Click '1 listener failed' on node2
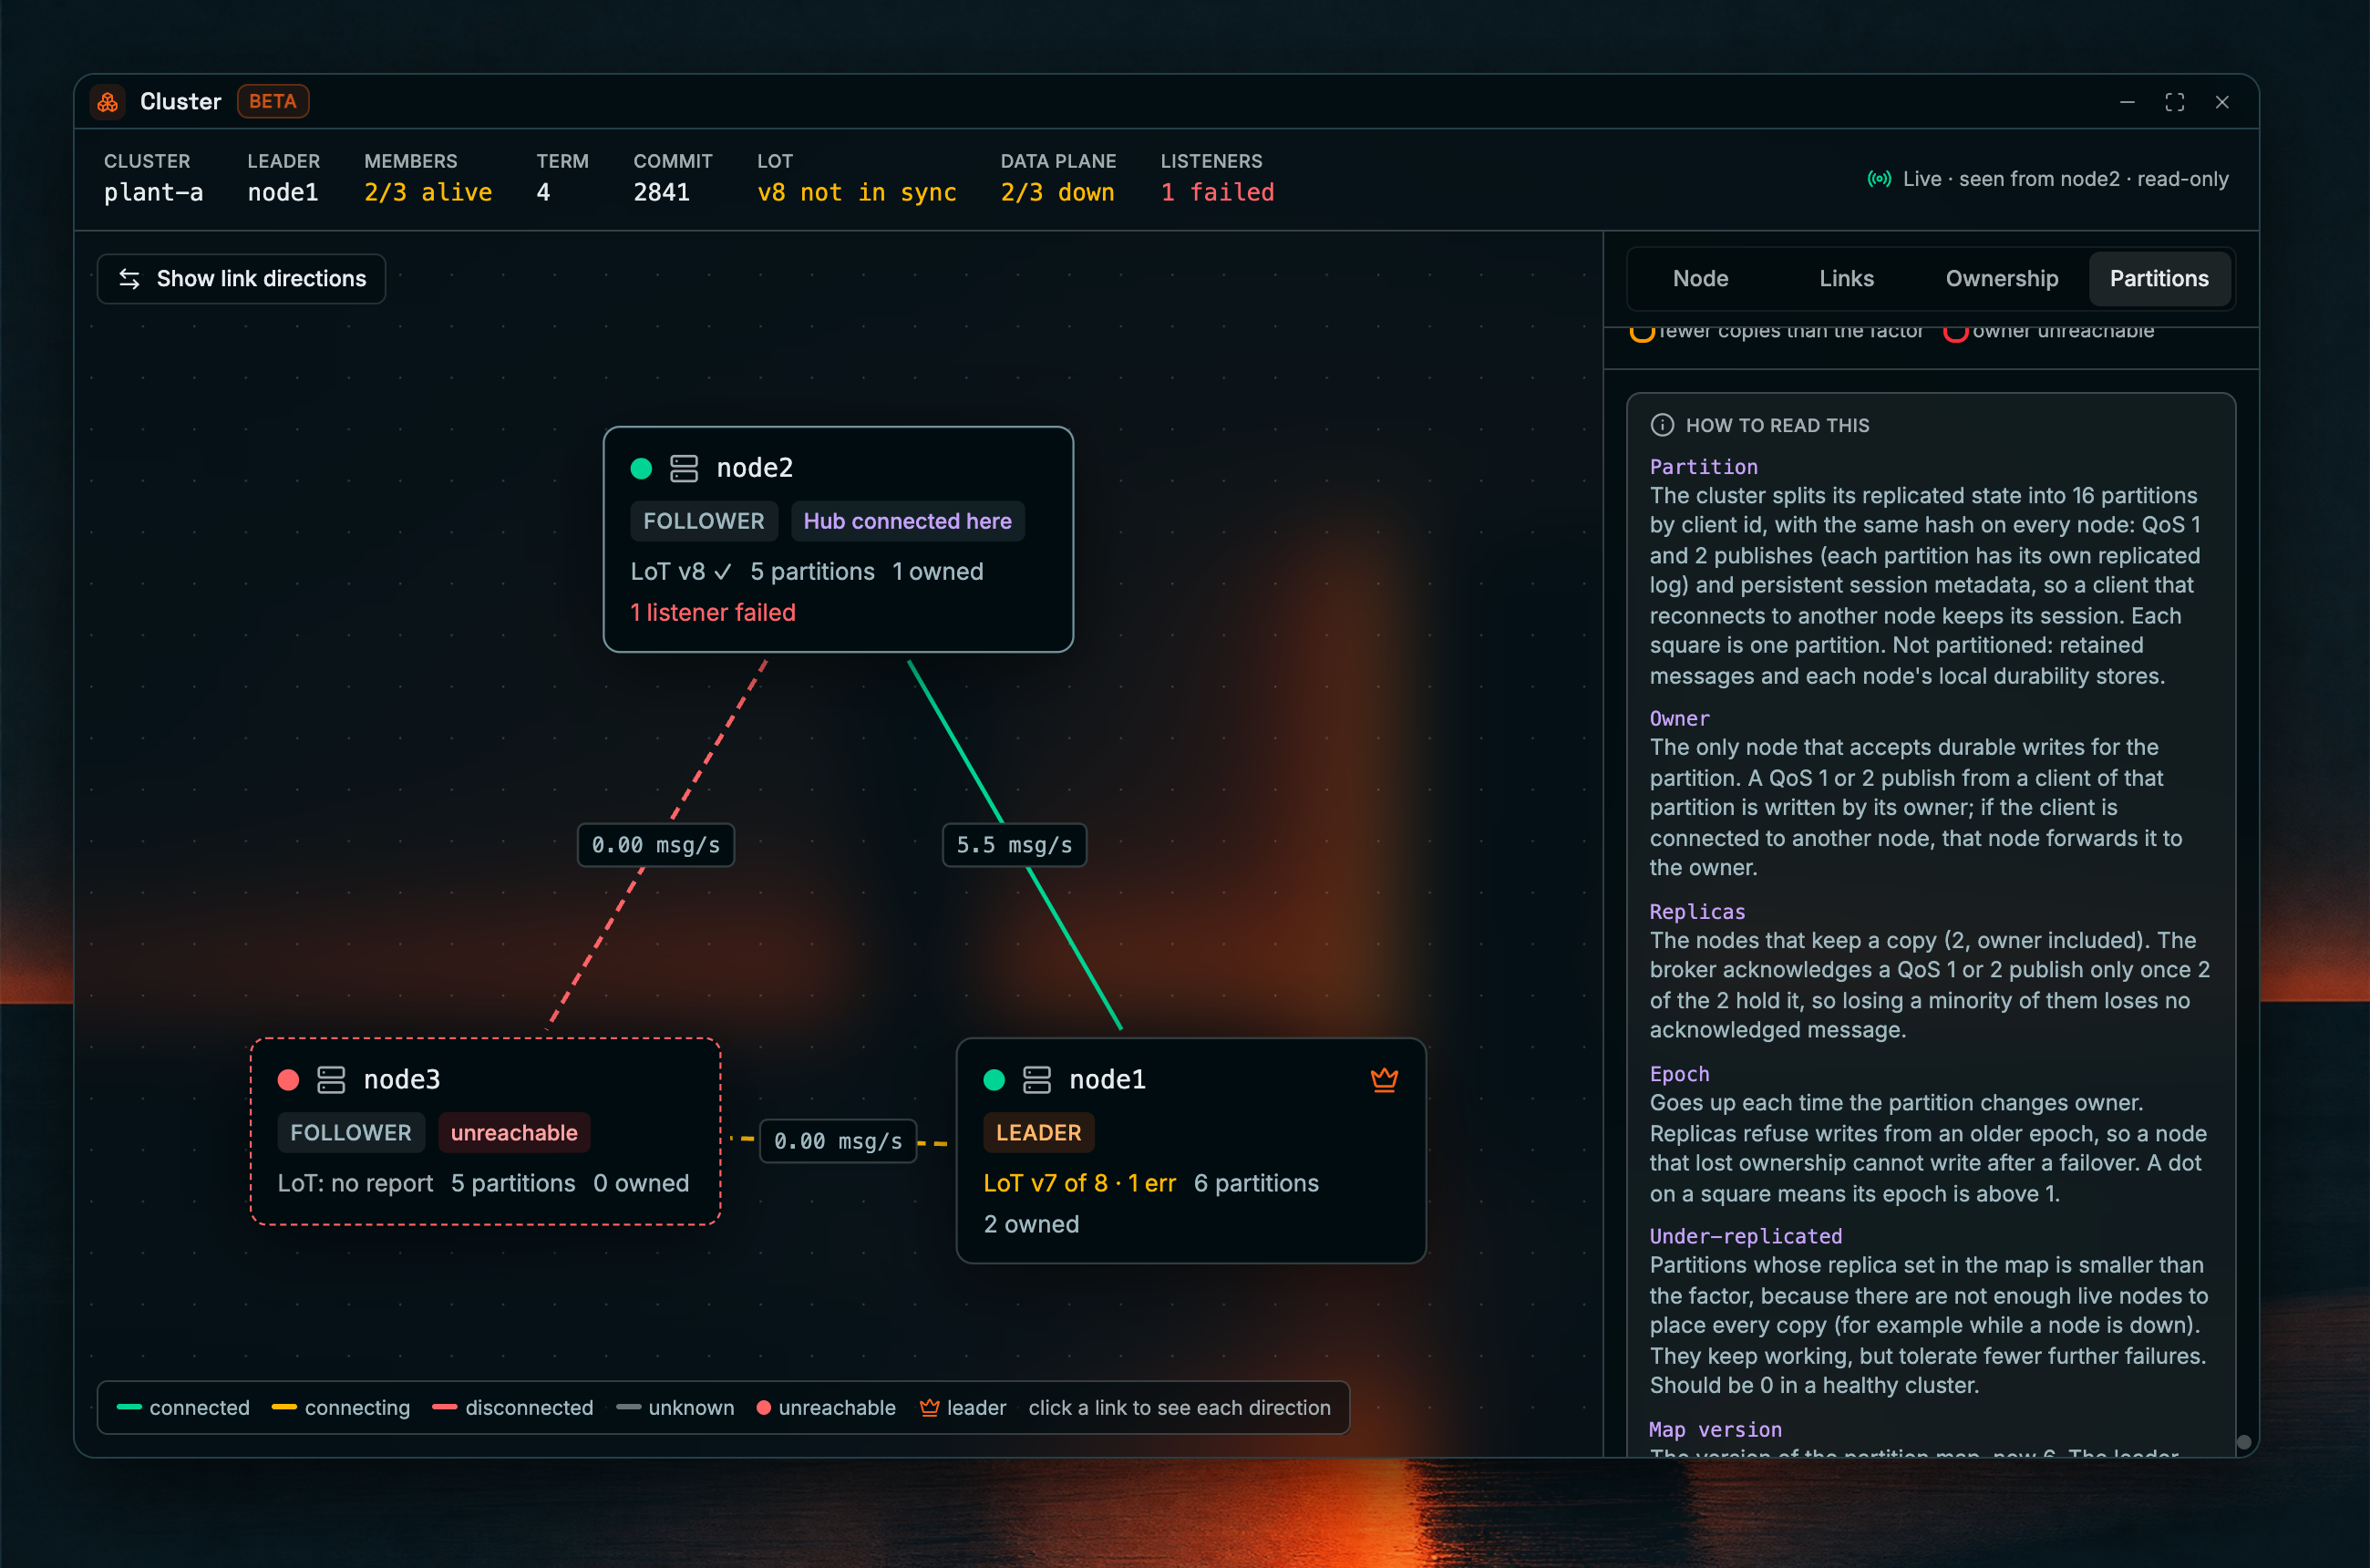The image size is (2370, 1568). [713, 613]
